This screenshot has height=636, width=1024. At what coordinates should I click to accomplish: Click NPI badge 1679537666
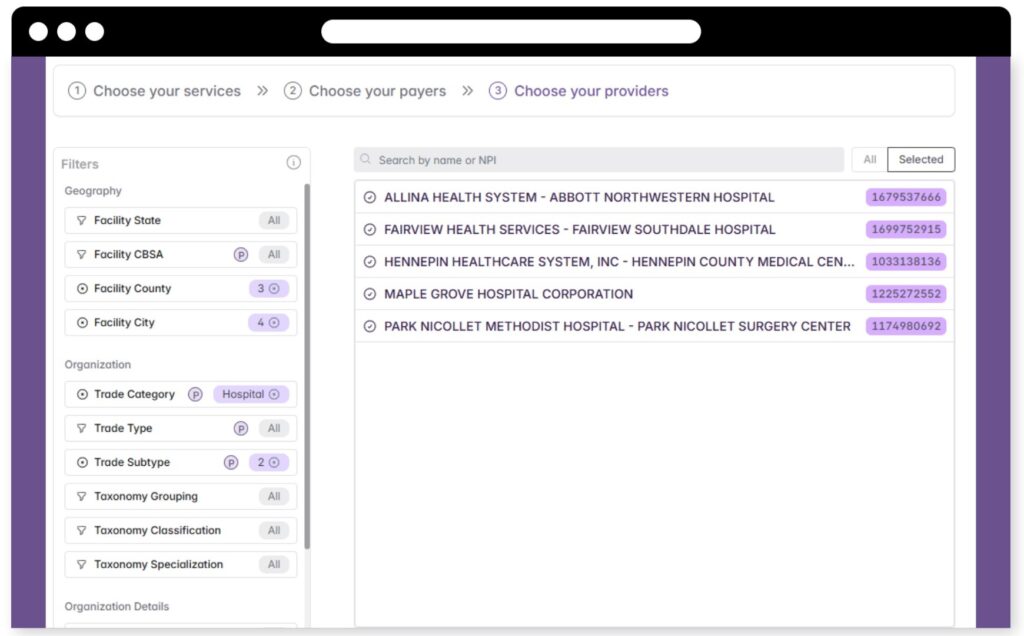click(x=906, y=197)
